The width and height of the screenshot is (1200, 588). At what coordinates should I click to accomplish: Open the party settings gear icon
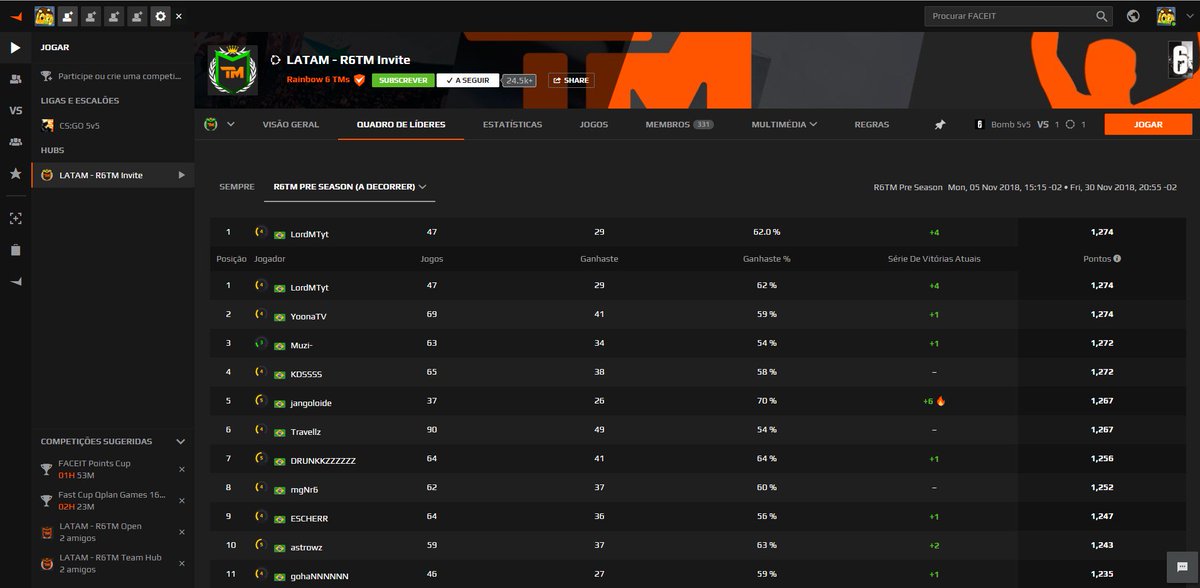[x=160, y=16]
